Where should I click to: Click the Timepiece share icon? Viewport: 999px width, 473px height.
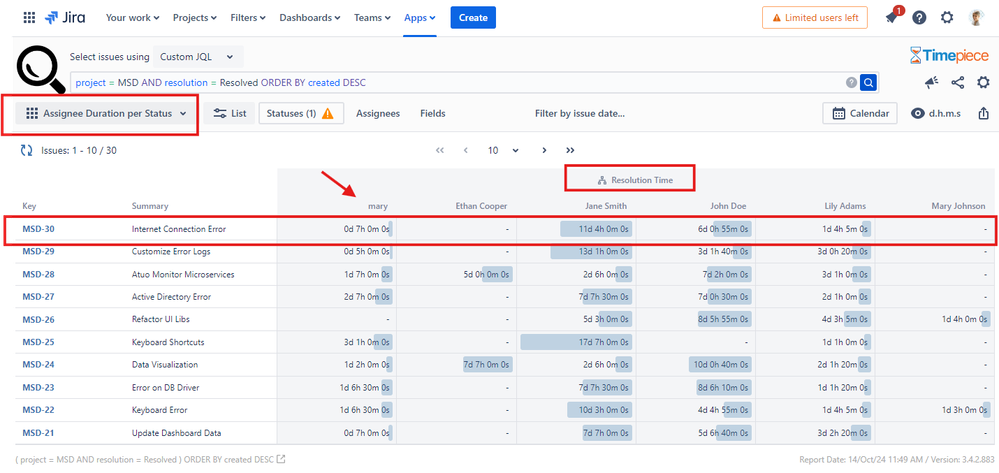(958, 82)
